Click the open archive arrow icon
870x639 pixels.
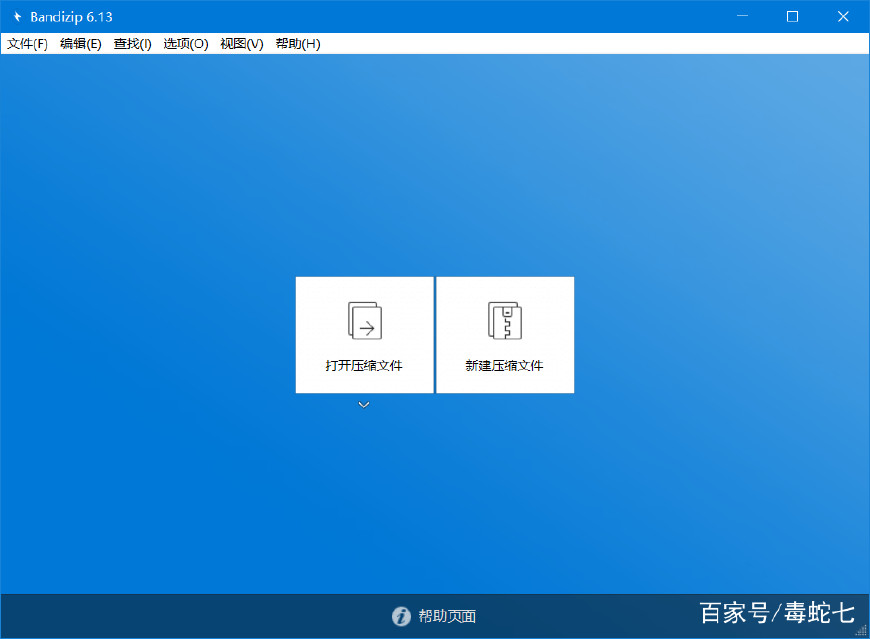tap(364, 321)
